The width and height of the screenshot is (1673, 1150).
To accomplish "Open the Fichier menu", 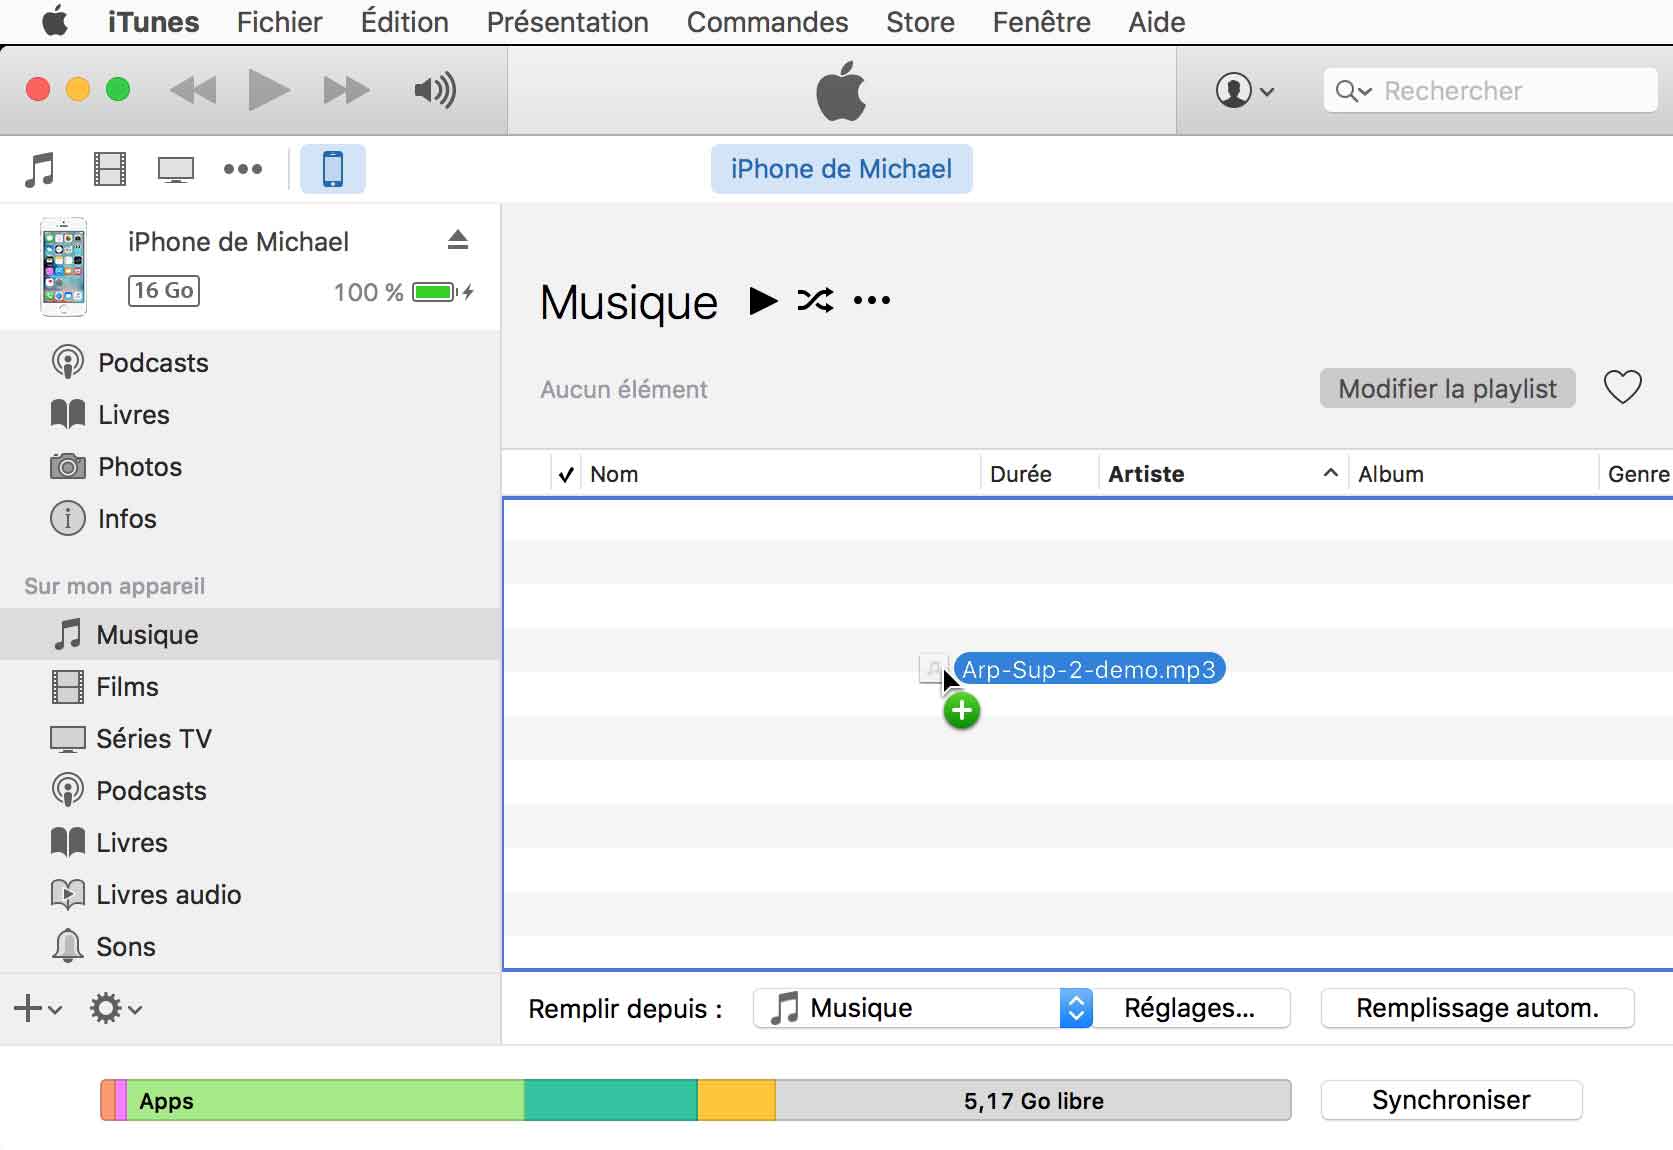I will point(279,21).
